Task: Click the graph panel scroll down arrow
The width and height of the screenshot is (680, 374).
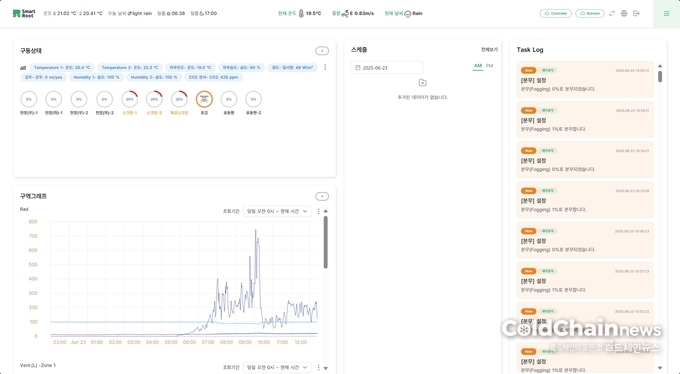Action: pos(326,368)
